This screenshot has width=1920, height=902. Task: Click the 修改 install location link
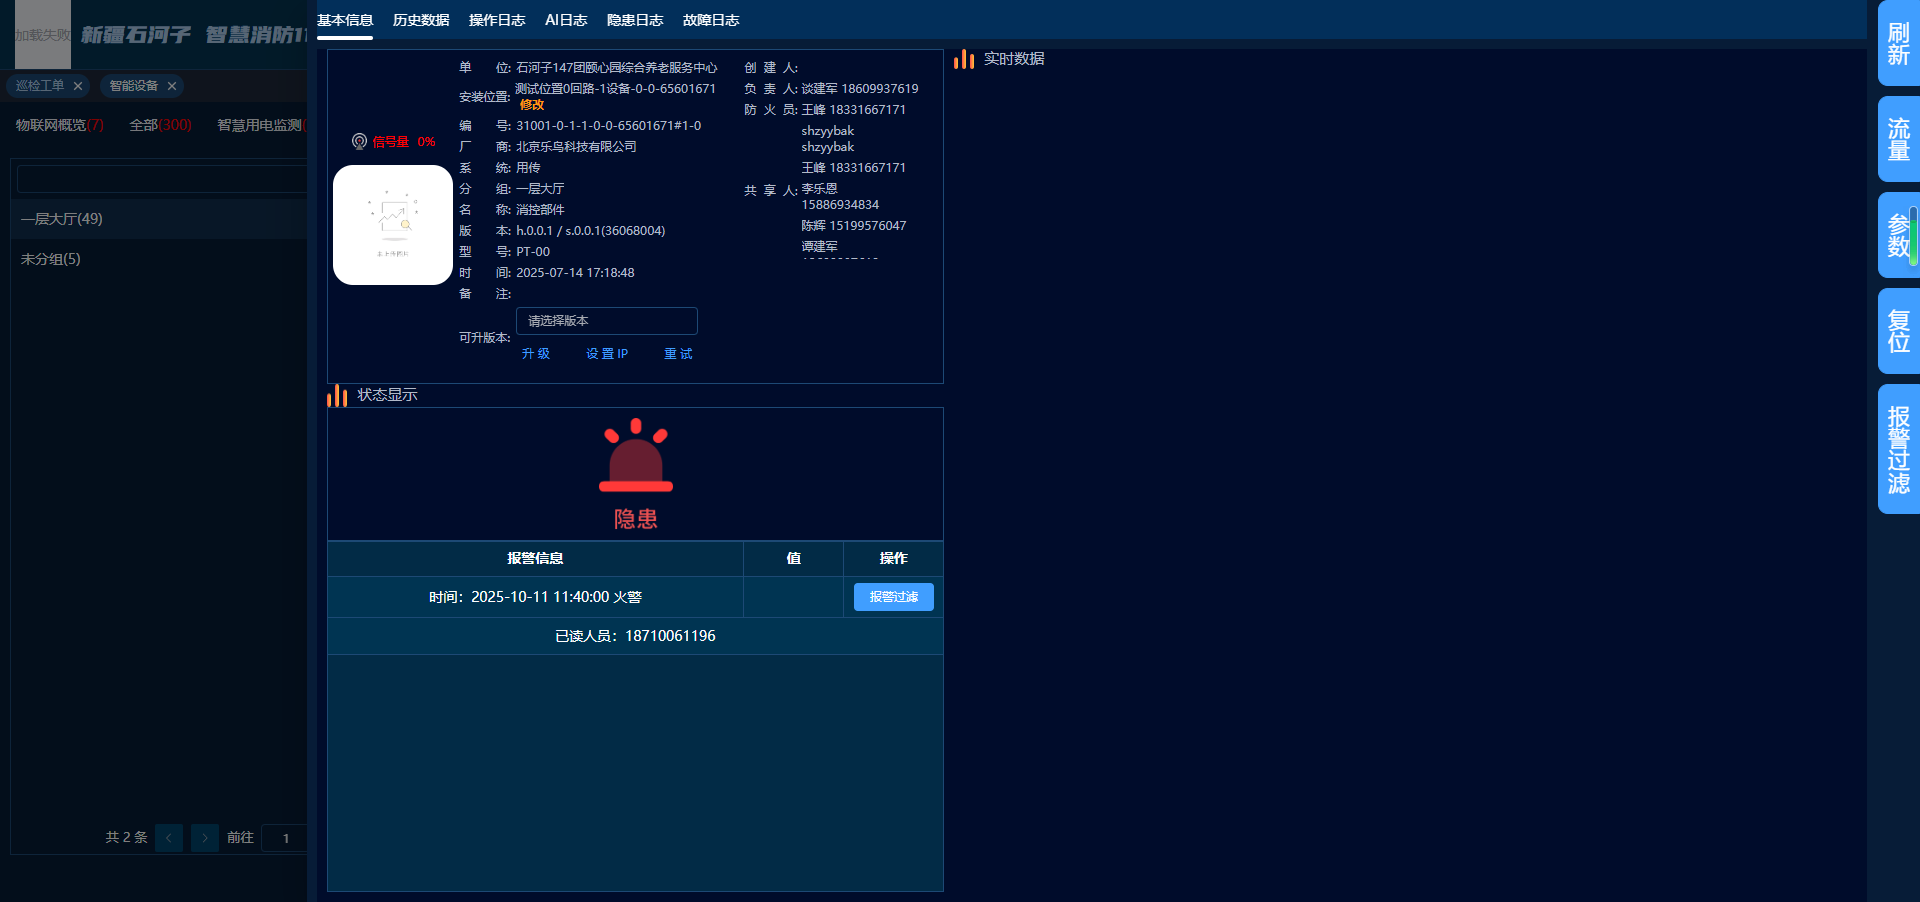532,105
